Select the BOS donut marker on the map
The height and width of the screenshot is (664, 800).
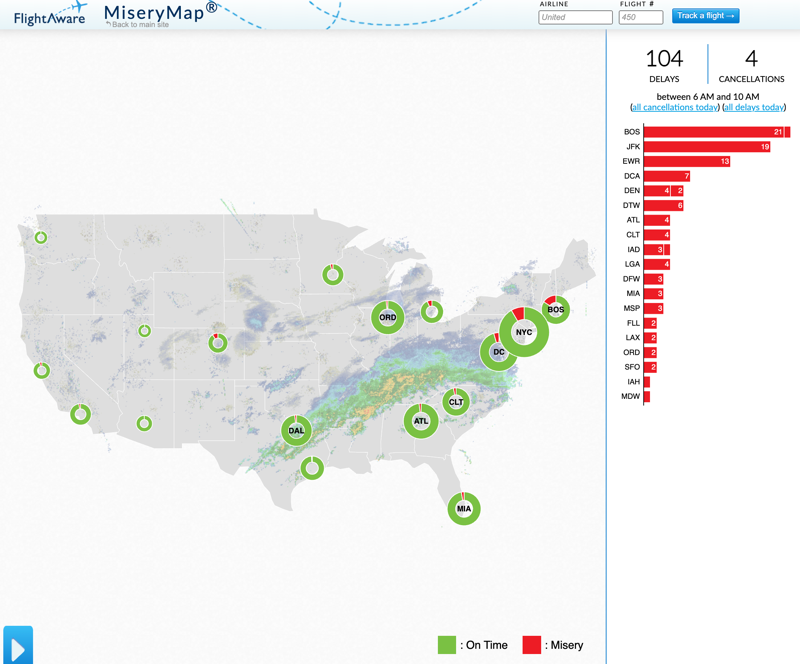point(556,309)
